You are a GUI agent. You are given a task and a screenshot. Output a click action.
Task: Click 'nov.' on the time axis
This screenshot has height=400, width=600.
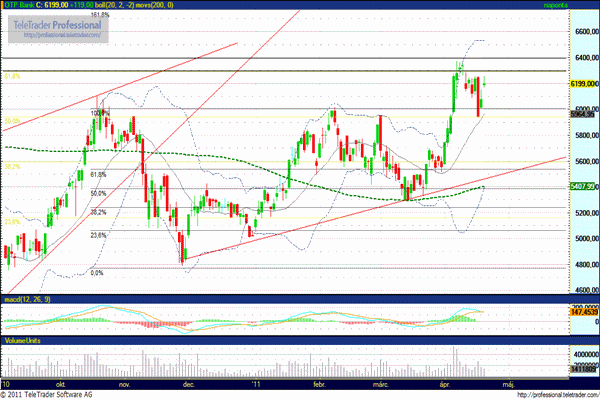point(124,382)
